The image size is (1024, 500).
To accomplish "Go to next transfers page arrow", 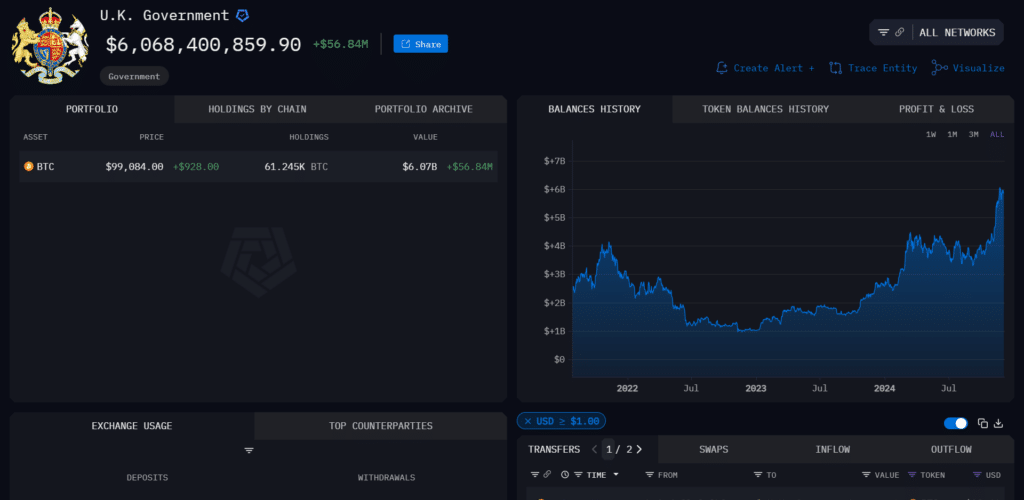I will (x=639, y=449).
